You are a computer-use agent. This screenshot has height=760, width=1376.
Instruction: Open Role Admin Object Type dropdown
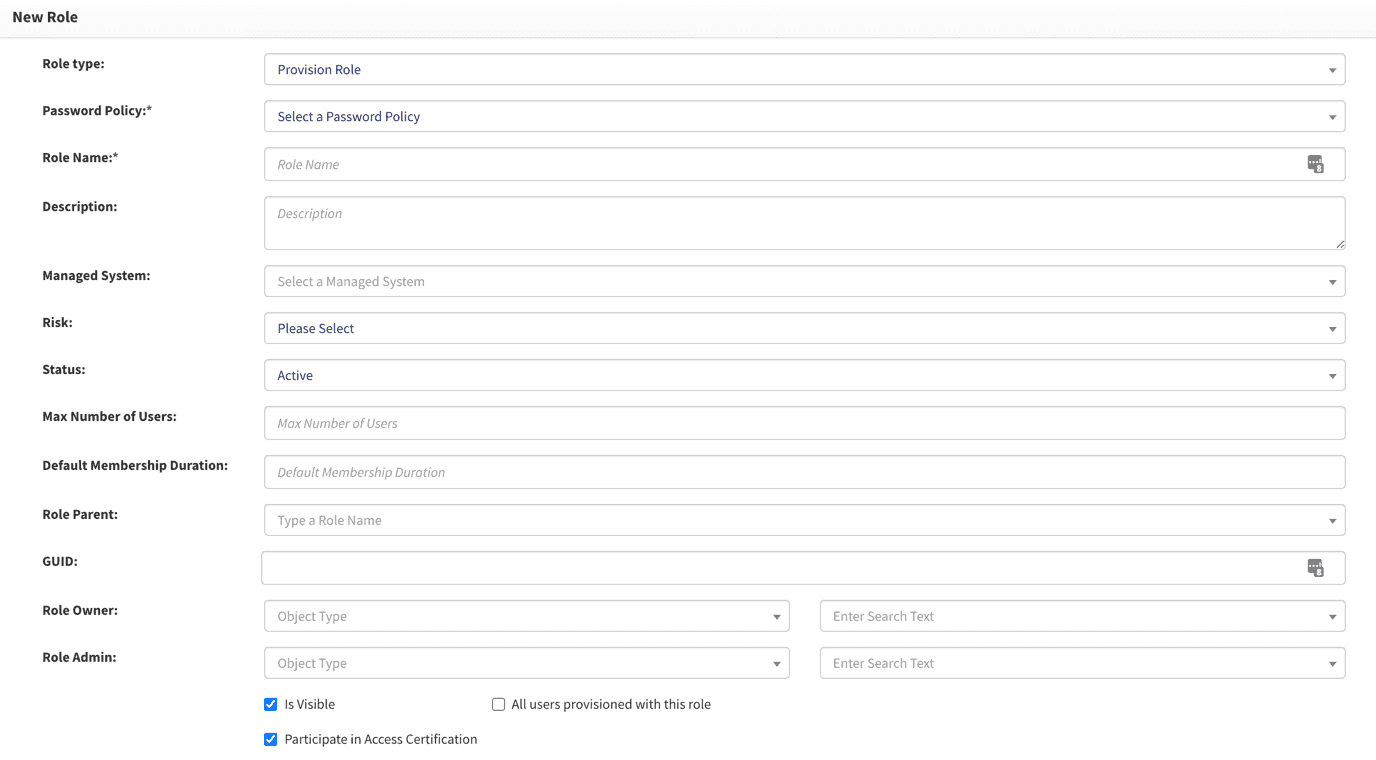[526, 664]
